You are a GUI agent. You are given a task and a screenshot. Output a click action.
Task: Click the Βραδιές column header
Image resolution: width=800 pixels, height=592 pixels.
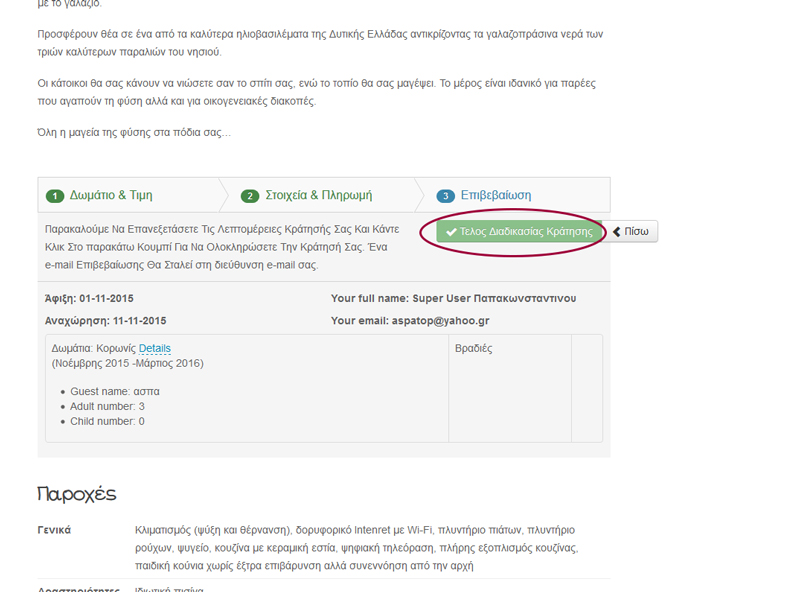(473, 349)
